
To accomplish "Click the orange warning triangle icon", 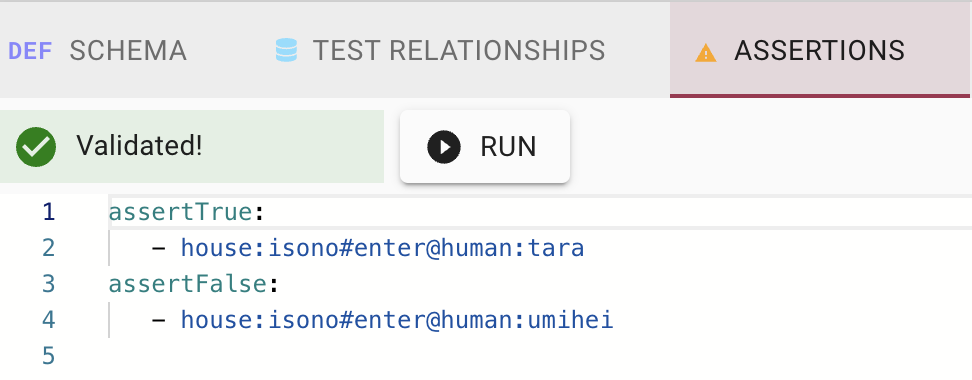I will pos(705,53).
